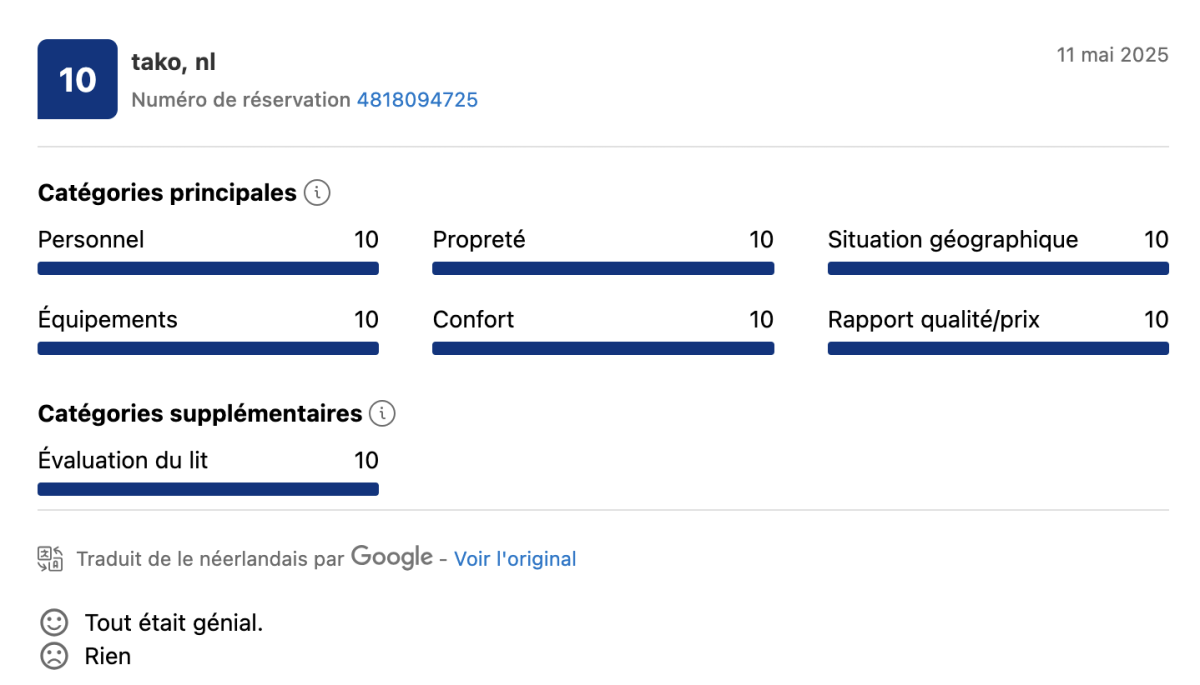The image size is (1200, 685).
Task: Click the sad face negative icon
Action: coord(53,656)
